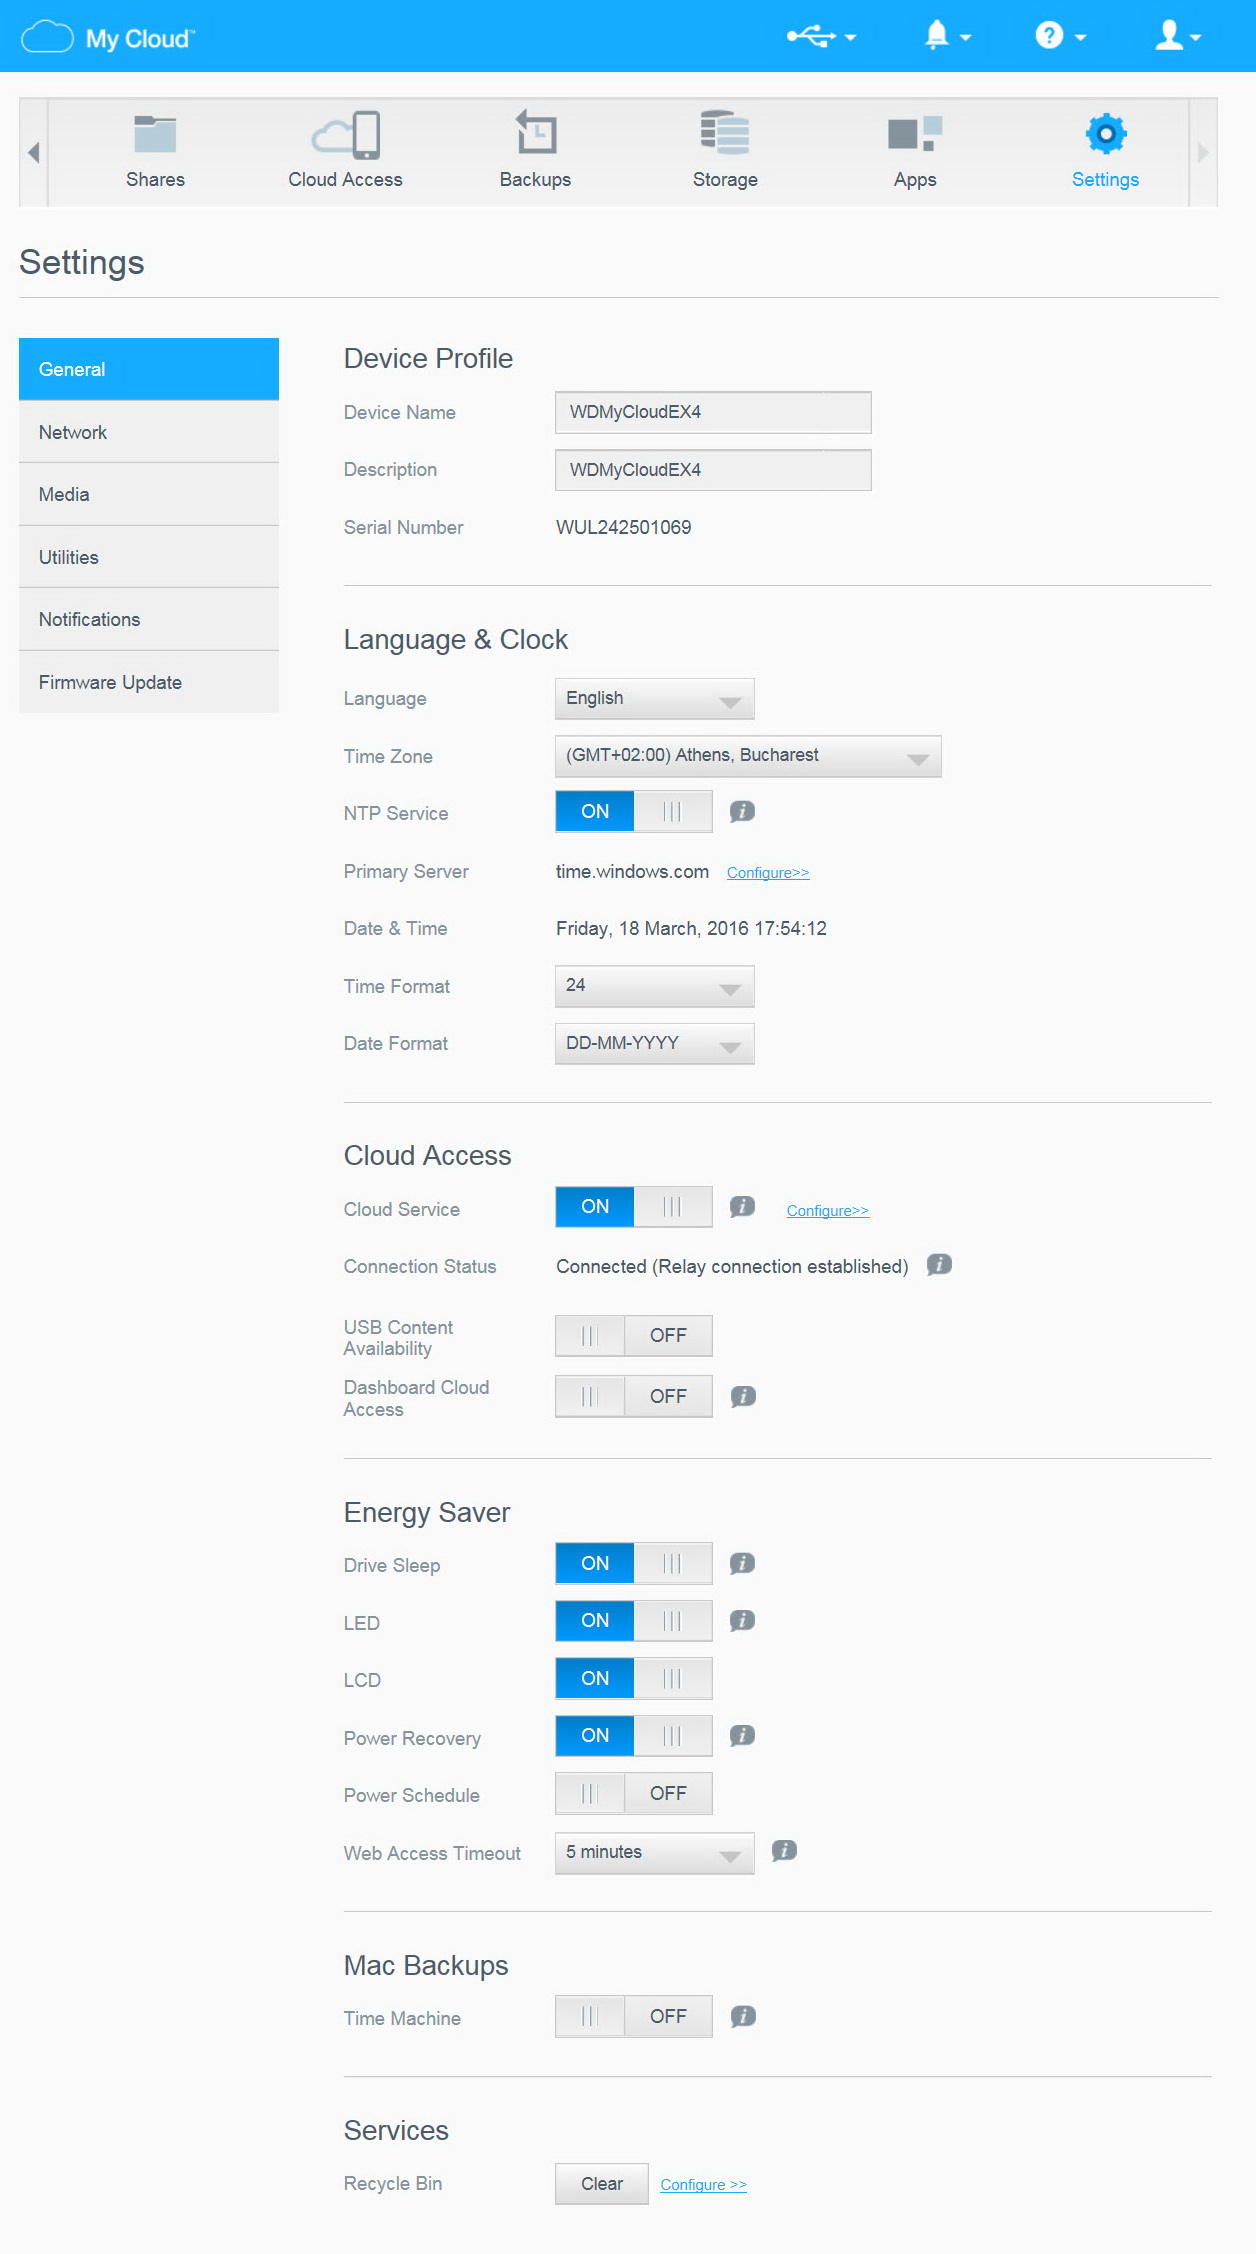Toggle the LCD switch
Image resolution: width=1256 pixels, height=2254 pixels.
click(x=634, y=1678)
